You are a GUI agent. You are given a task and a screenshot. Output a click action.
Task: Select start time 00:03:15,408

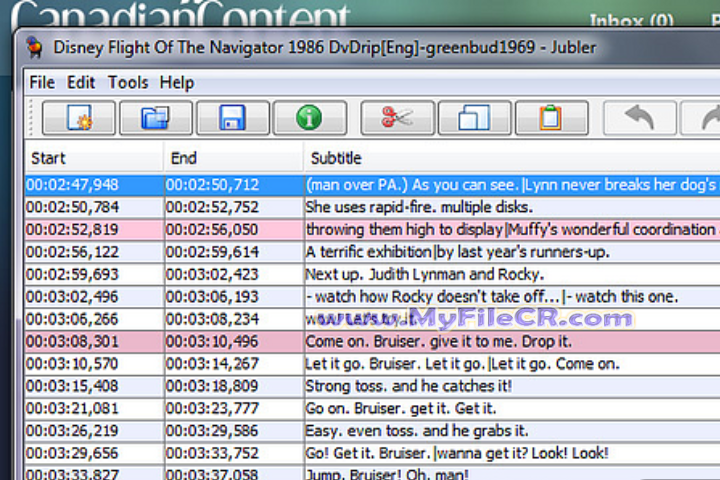coord(72,386)
